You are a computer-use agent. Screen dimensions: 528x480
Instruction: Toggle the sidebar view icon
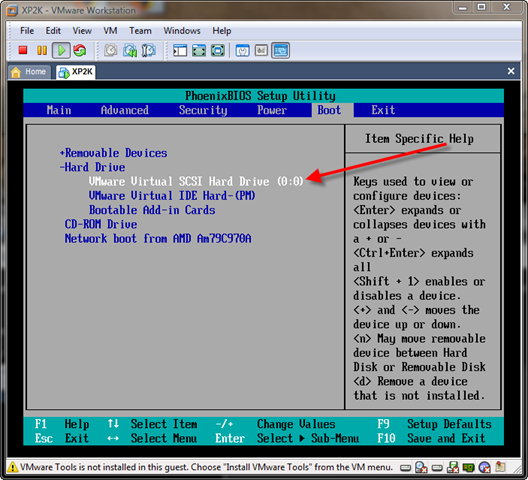pos(180,51)
